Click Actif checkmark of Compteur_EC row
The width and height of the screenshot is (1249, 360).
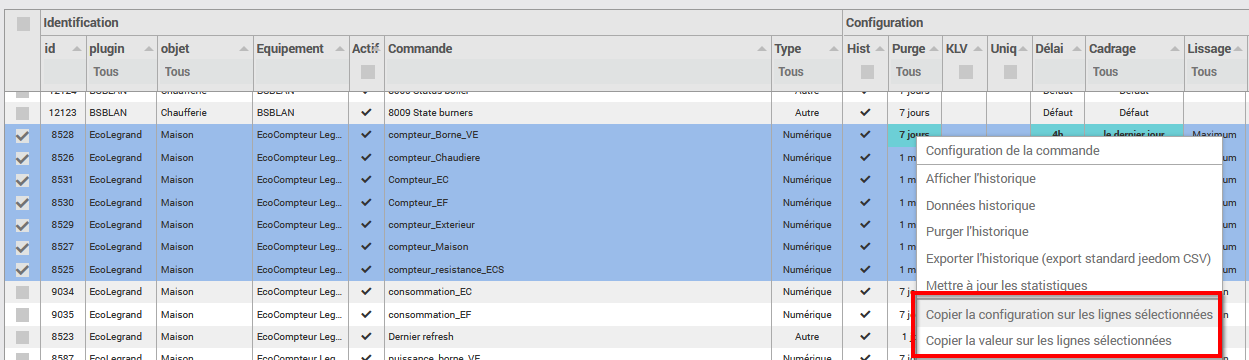pyautogui.click(x=366, y=180)
